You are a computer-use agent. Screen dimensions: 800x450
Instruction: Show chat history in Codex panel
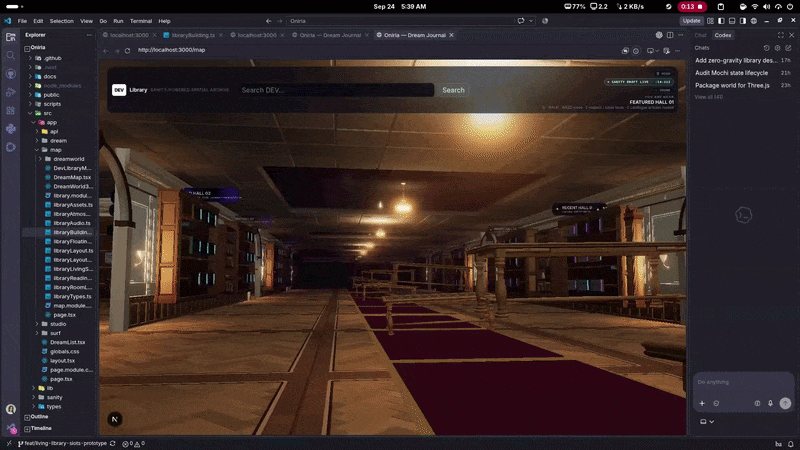pos(766,48)
